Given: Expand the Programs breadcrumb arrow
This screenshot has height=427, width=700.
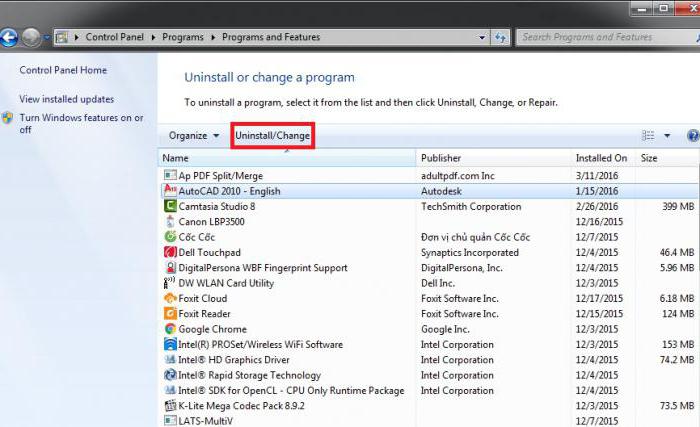Looking at the screenshot, I should click(213, 38).
